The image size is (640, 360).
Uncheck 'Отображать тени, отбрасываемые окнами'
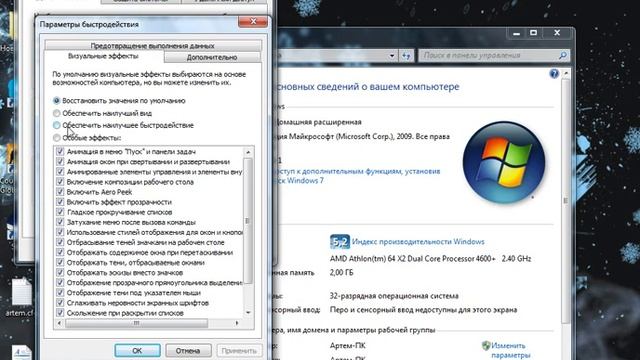click(60, 262)
